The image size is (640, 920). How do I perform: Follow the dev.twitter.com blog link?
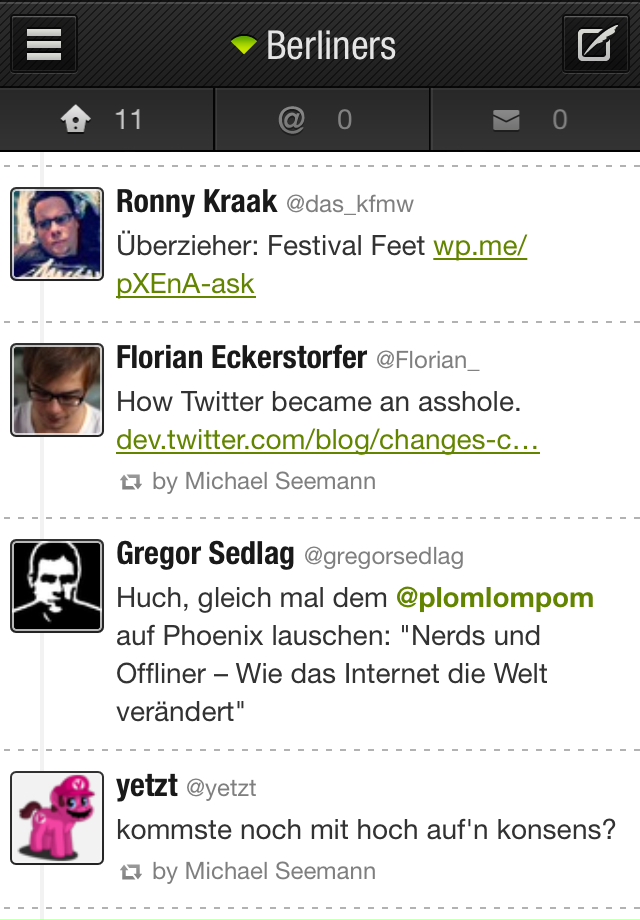coord(328,440)
